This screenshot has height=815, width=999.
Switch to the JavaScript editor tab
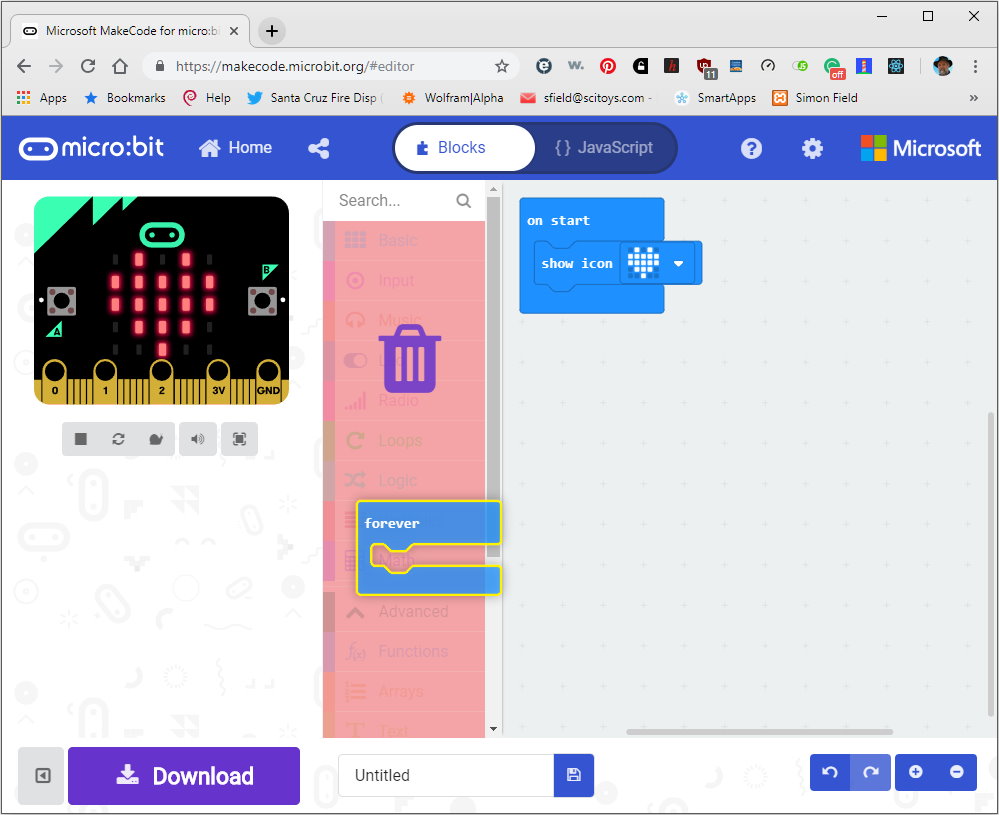(x=604, y=148)
